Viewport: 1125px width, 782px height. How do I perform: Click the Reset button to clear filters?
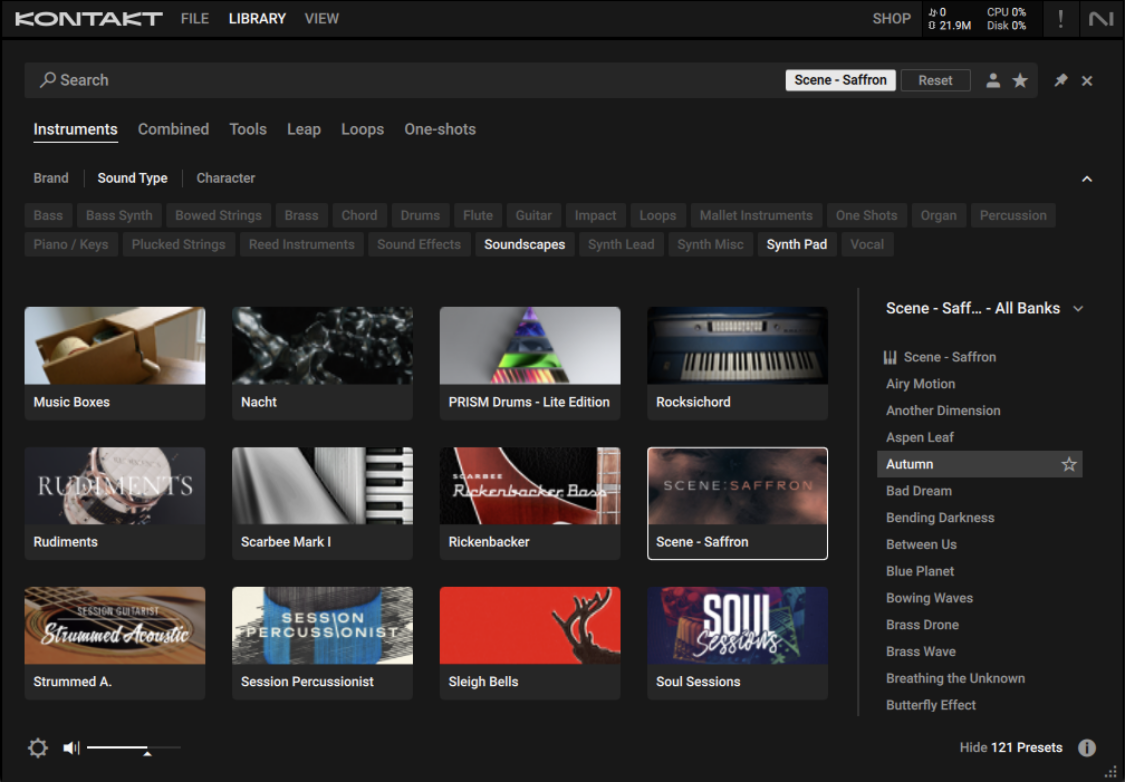(935, 80)
